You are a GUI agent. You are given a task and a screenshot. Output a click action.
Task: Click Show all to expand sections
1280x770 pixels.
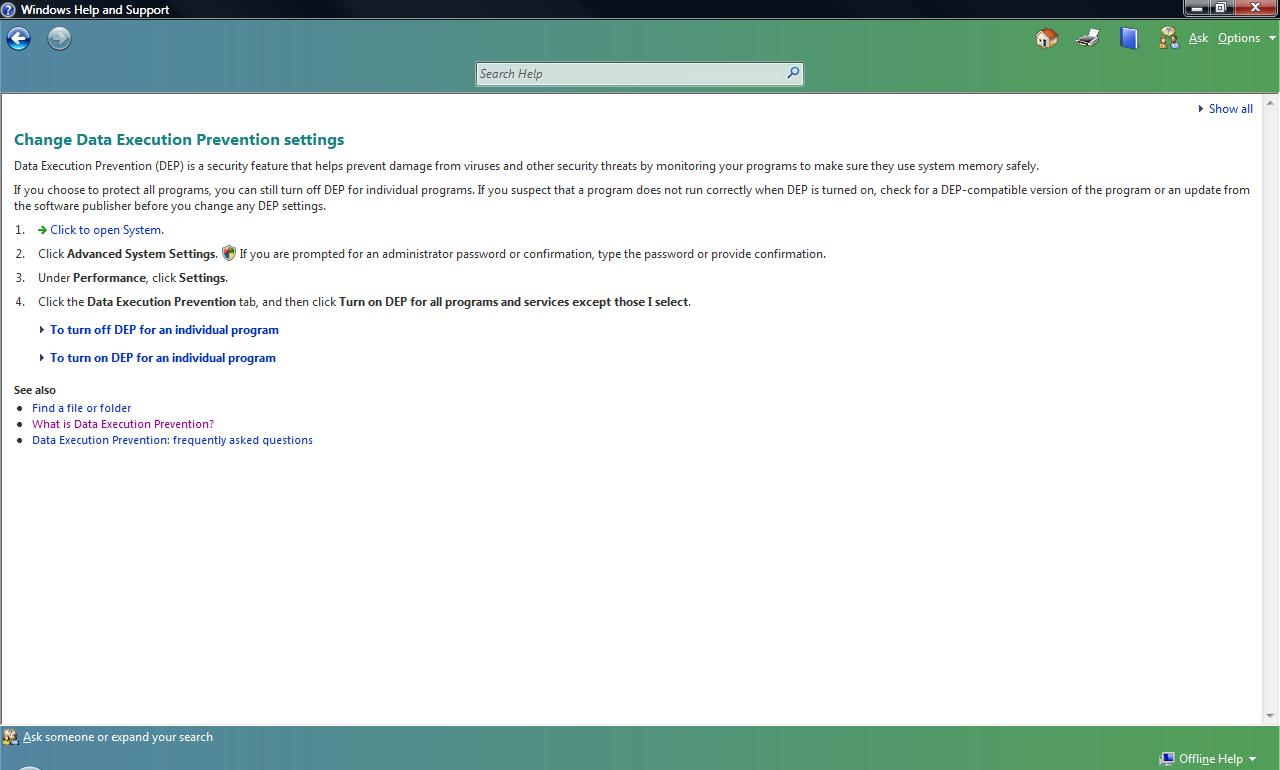pos(1229,109)
